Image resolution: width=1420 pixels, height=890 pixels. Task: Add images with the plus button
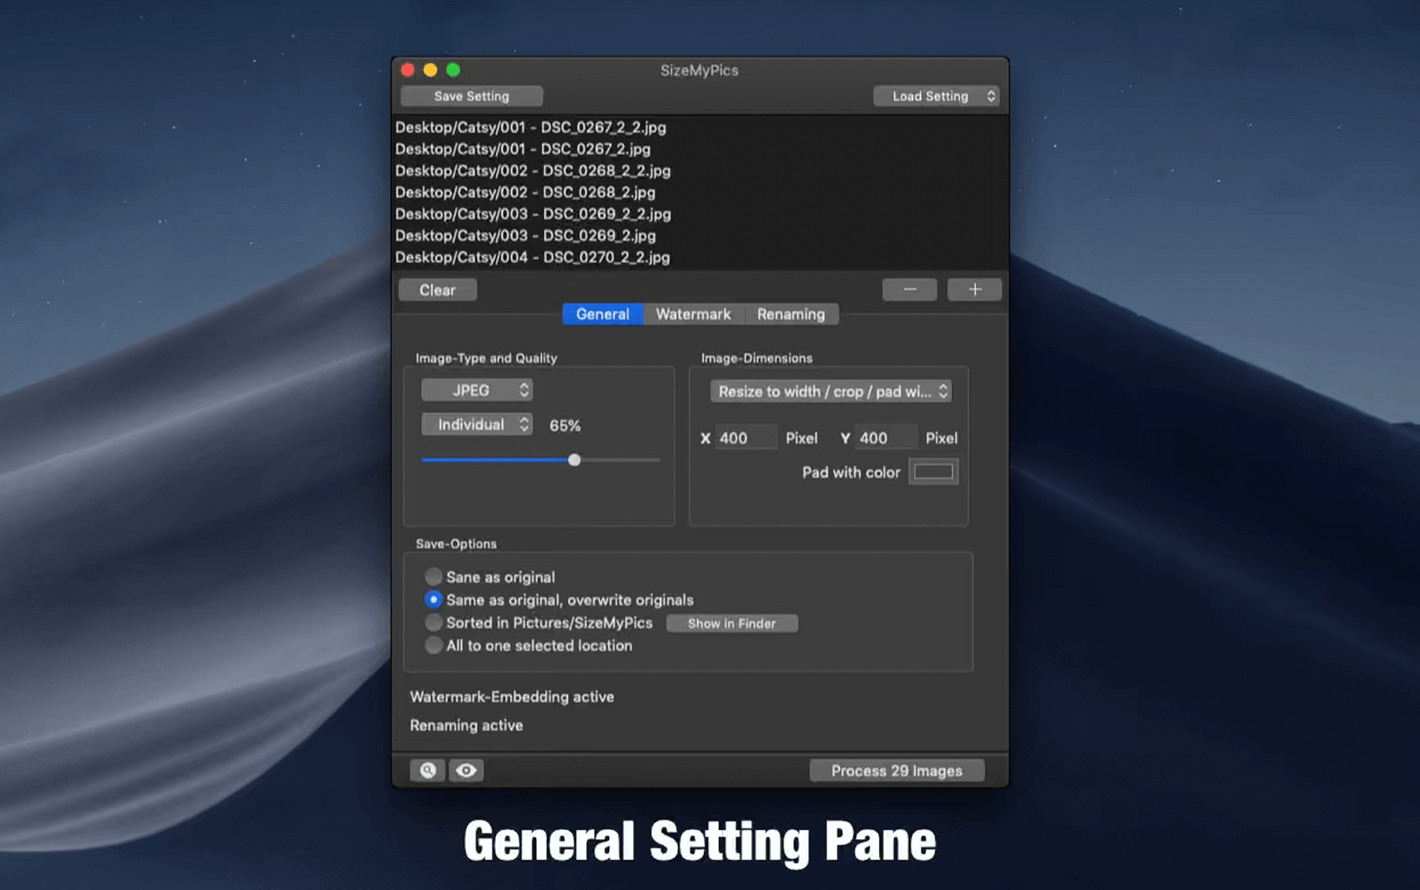point(975,289)
